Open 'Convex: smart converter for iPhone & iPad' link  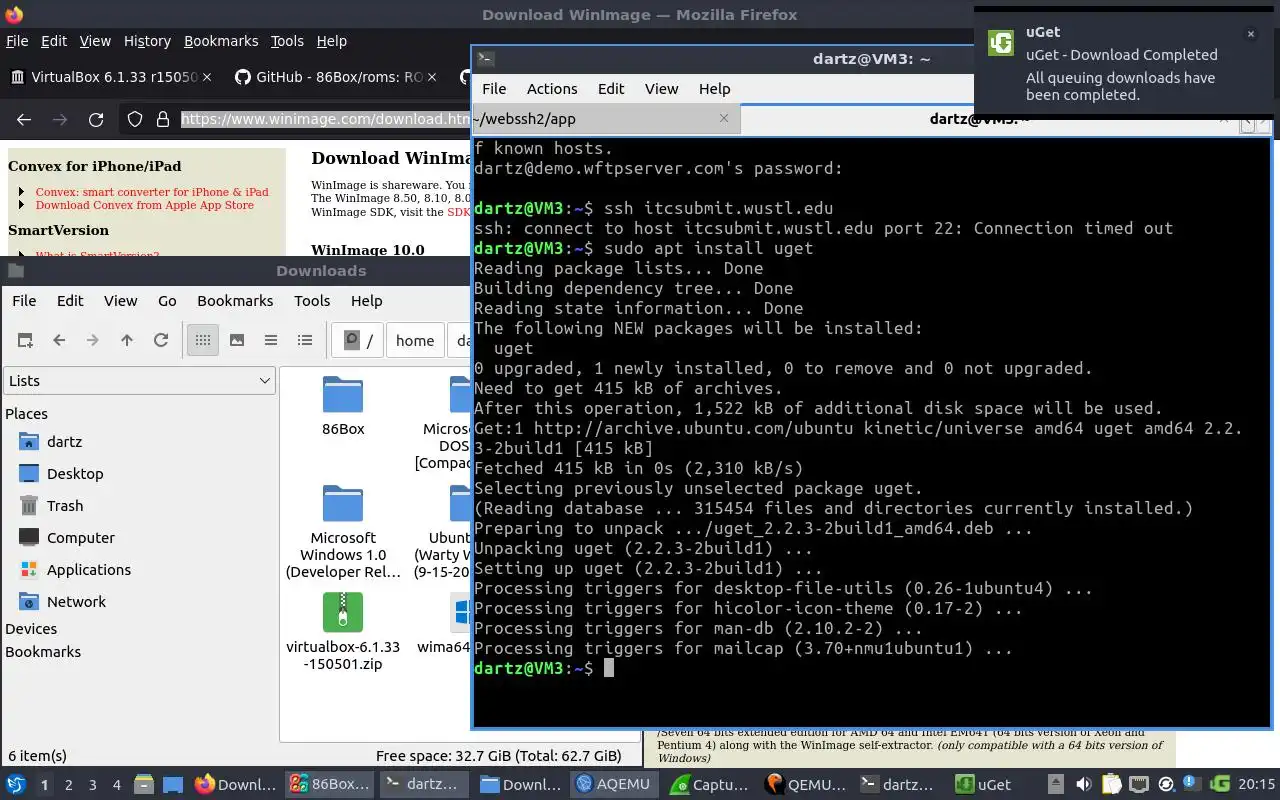(152, 192)
